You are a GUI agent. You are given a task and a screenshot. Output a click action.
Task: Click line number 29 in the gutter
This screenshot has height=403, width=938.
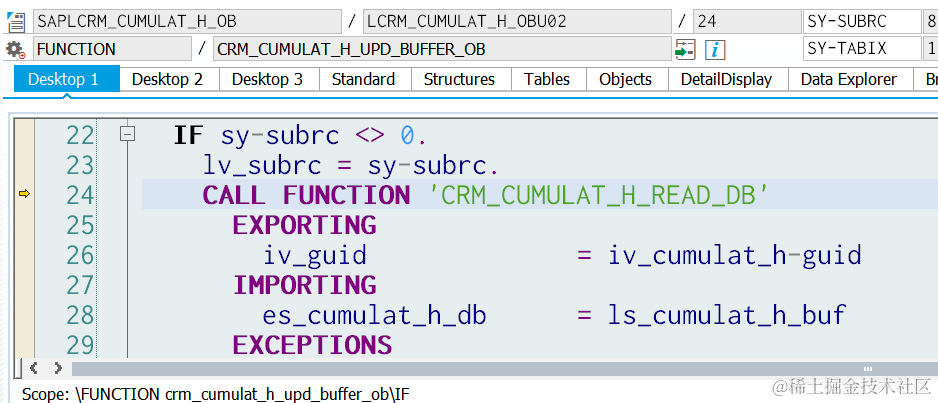click(80, 345)
